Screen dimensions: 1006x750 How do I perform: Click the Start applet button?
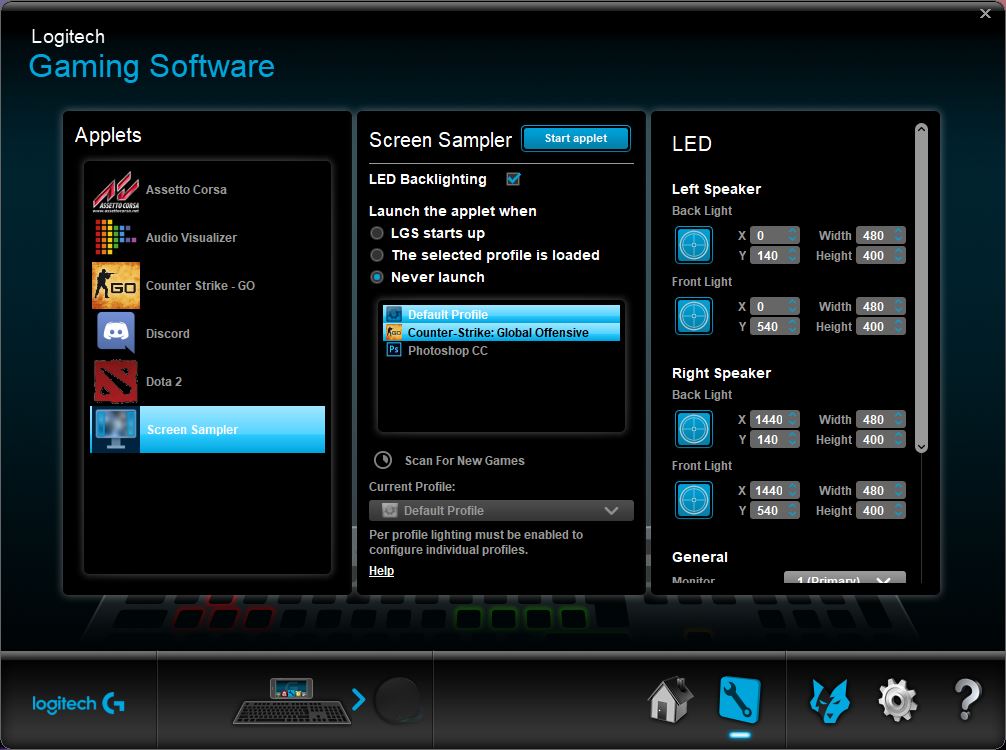tap(575, 138)
